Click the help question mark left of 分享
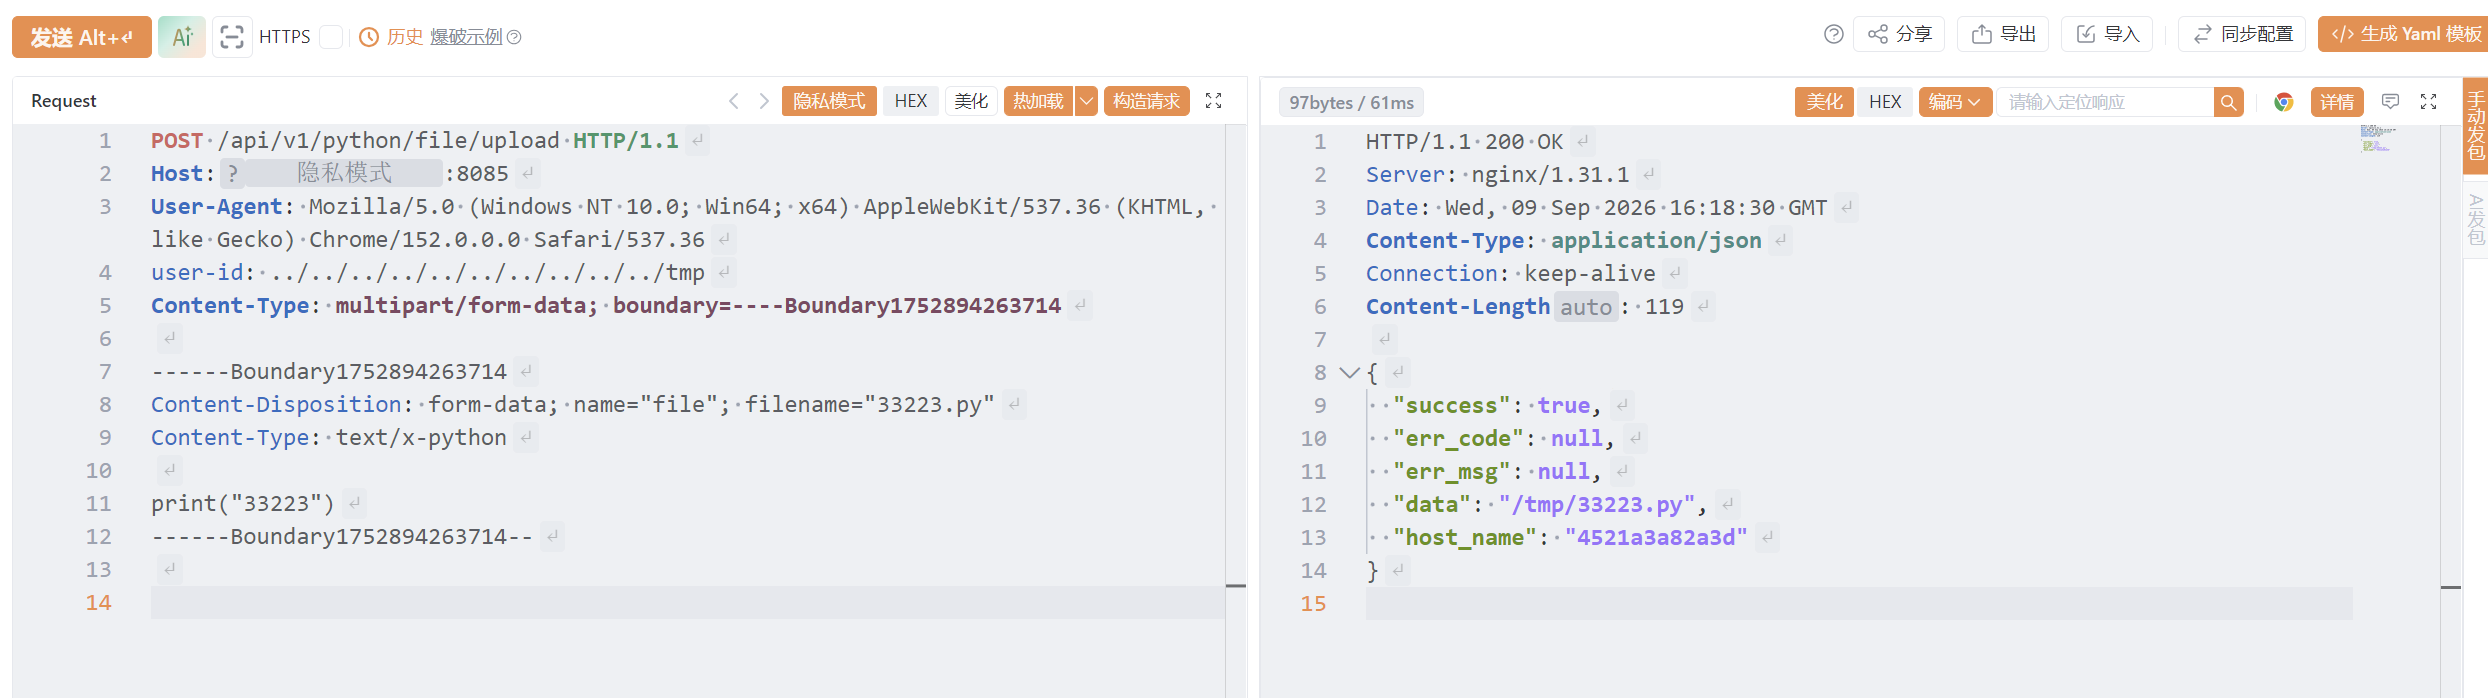This screenshot has height=698, width=2488. click(1833, 34)
